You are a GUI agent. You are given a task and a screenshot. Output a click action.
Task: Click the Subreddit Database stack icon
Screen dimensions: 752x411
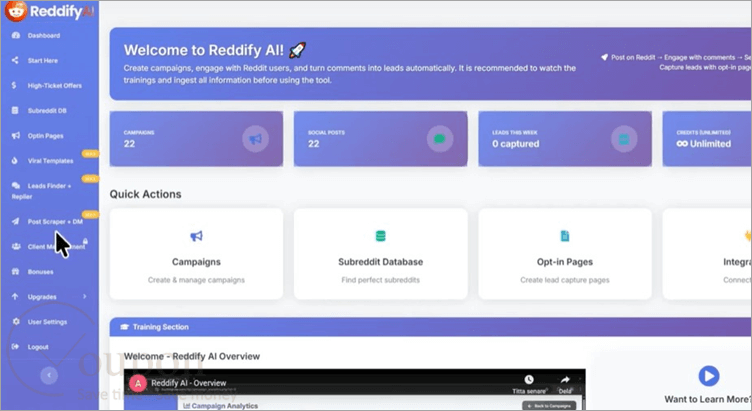pos(380,236)
